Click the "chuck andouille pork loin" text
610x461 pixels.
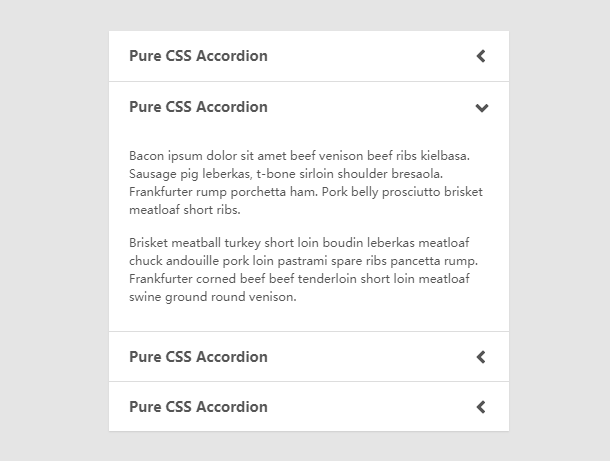[202, 261]
